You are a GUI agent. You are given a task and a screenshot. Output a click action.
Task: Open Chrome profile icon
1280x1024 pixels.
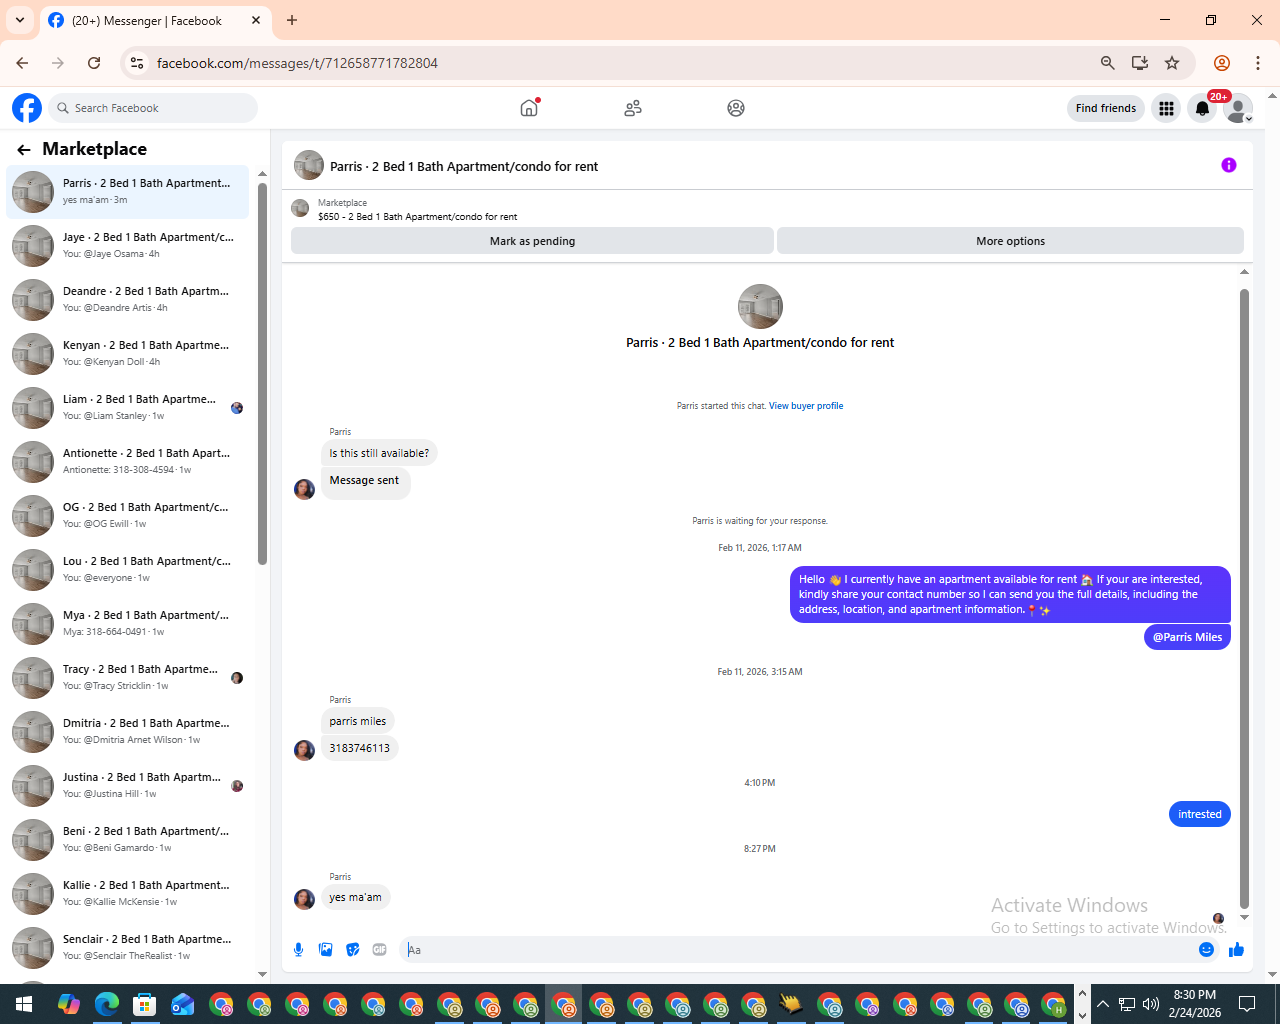pyautogui.click(x=1222, y=63)
